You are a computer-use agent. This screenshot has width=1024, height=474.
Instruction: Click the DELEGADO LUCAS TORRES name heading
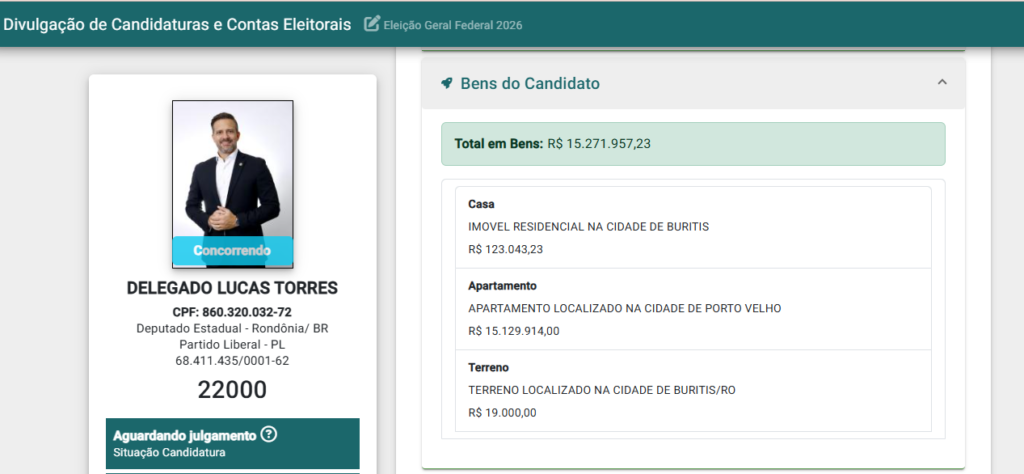coord(232,288)
